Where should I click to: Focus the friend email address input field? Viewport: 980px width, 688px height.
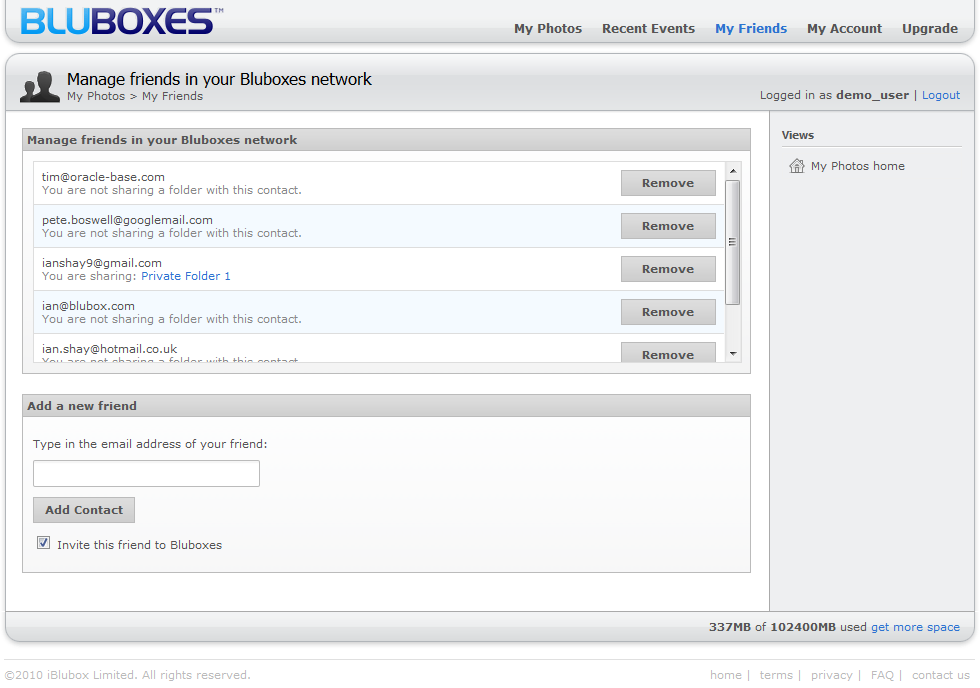[146, 474]
